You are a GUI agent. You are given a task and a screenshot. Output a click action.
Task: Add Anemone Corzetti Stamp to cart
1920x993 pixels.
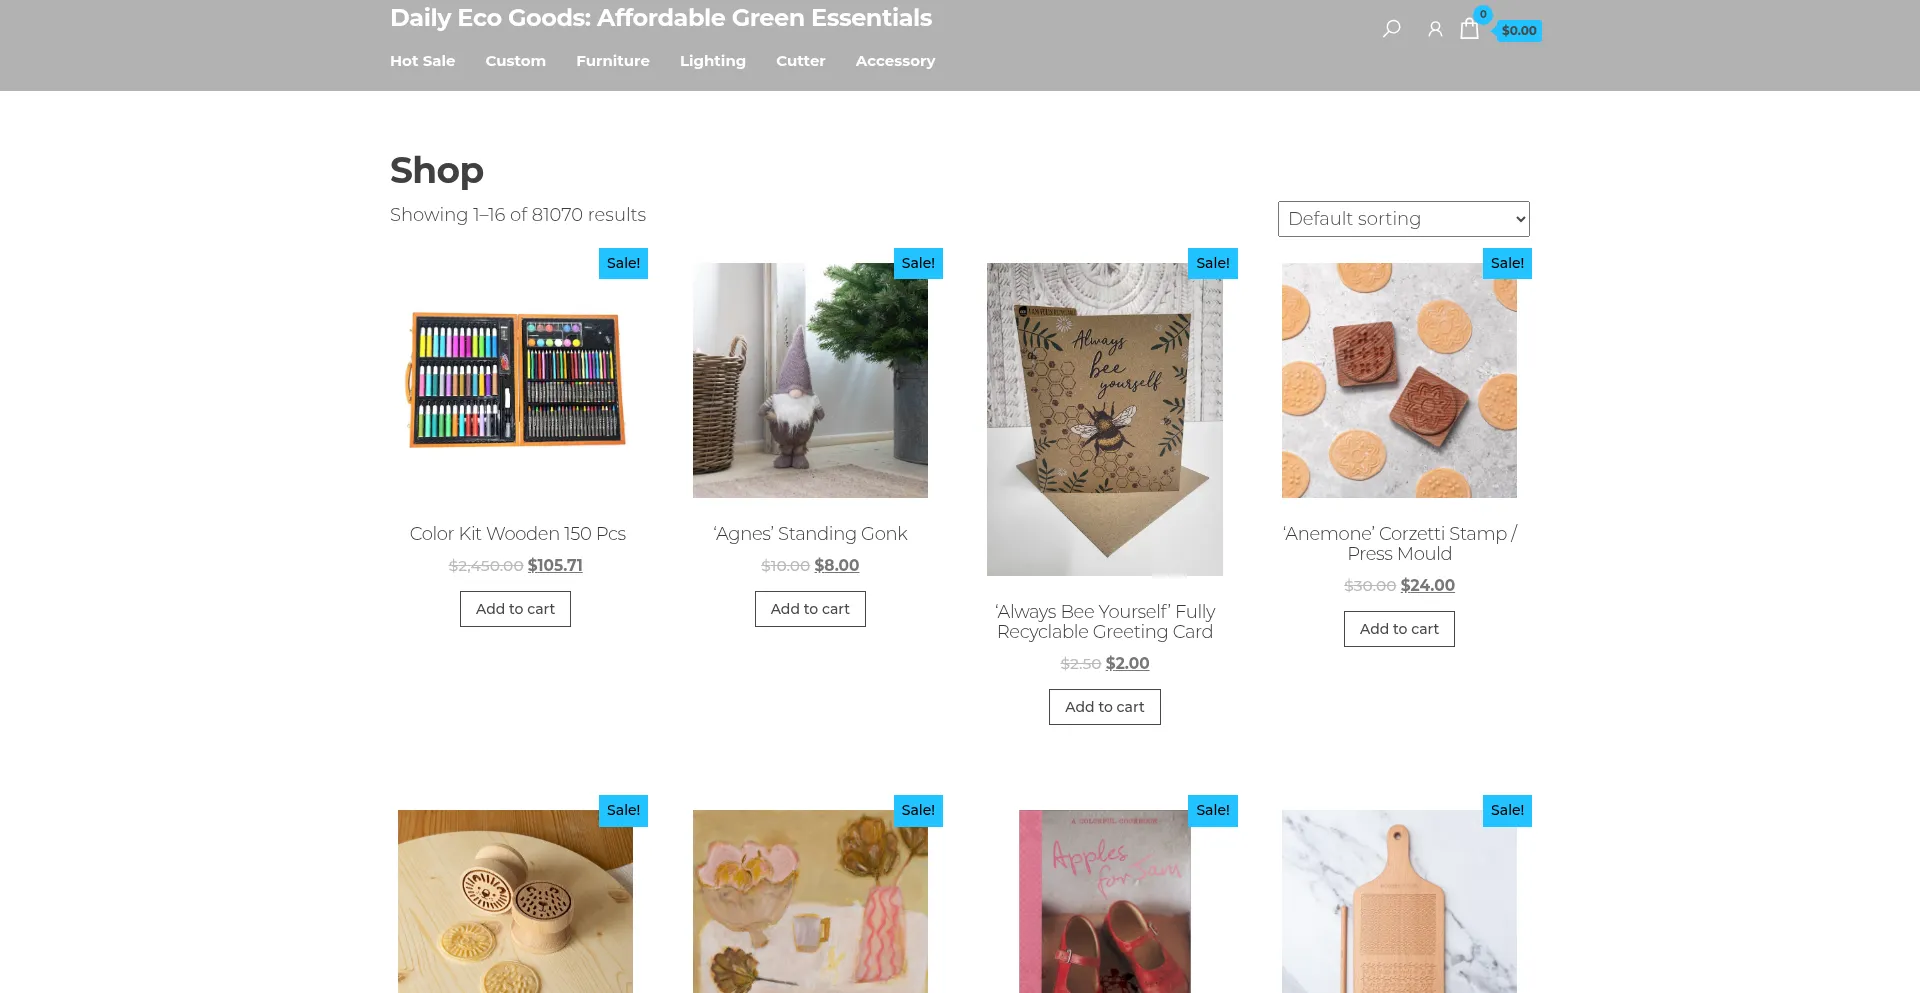[x=1399, y=629]
